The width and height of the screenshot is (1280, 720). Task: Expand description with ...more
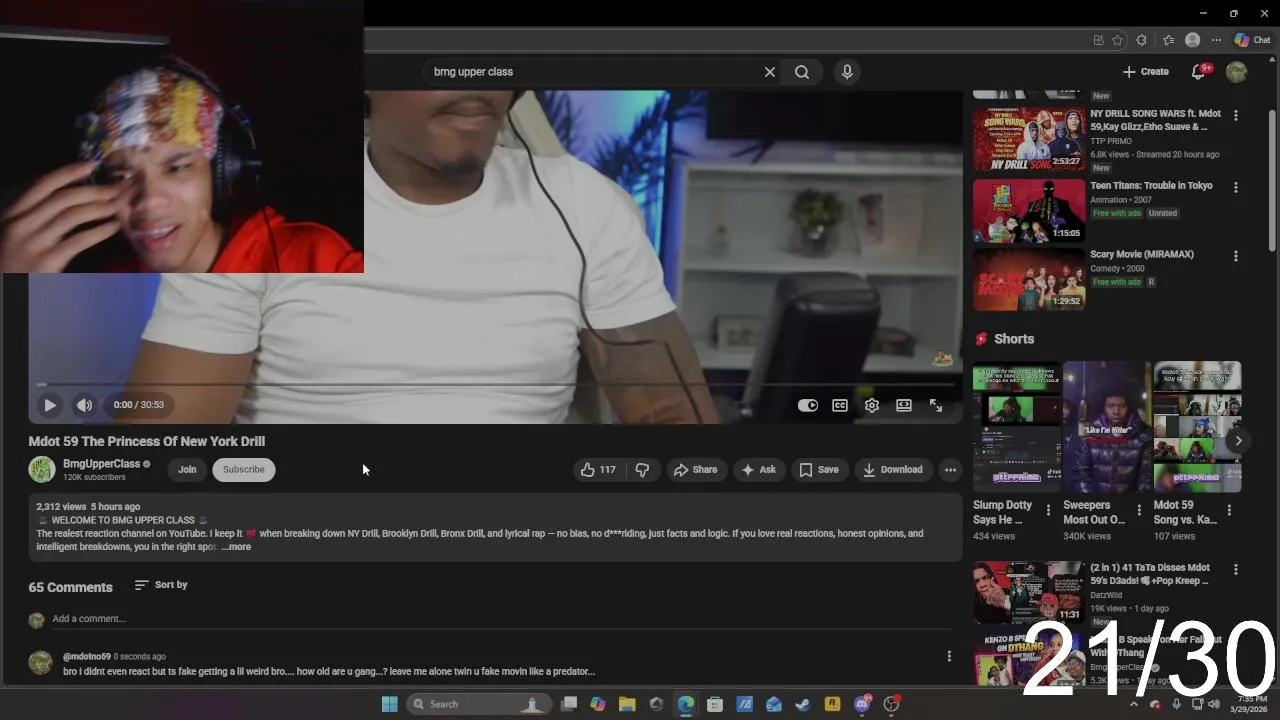(x=237, y=547)
